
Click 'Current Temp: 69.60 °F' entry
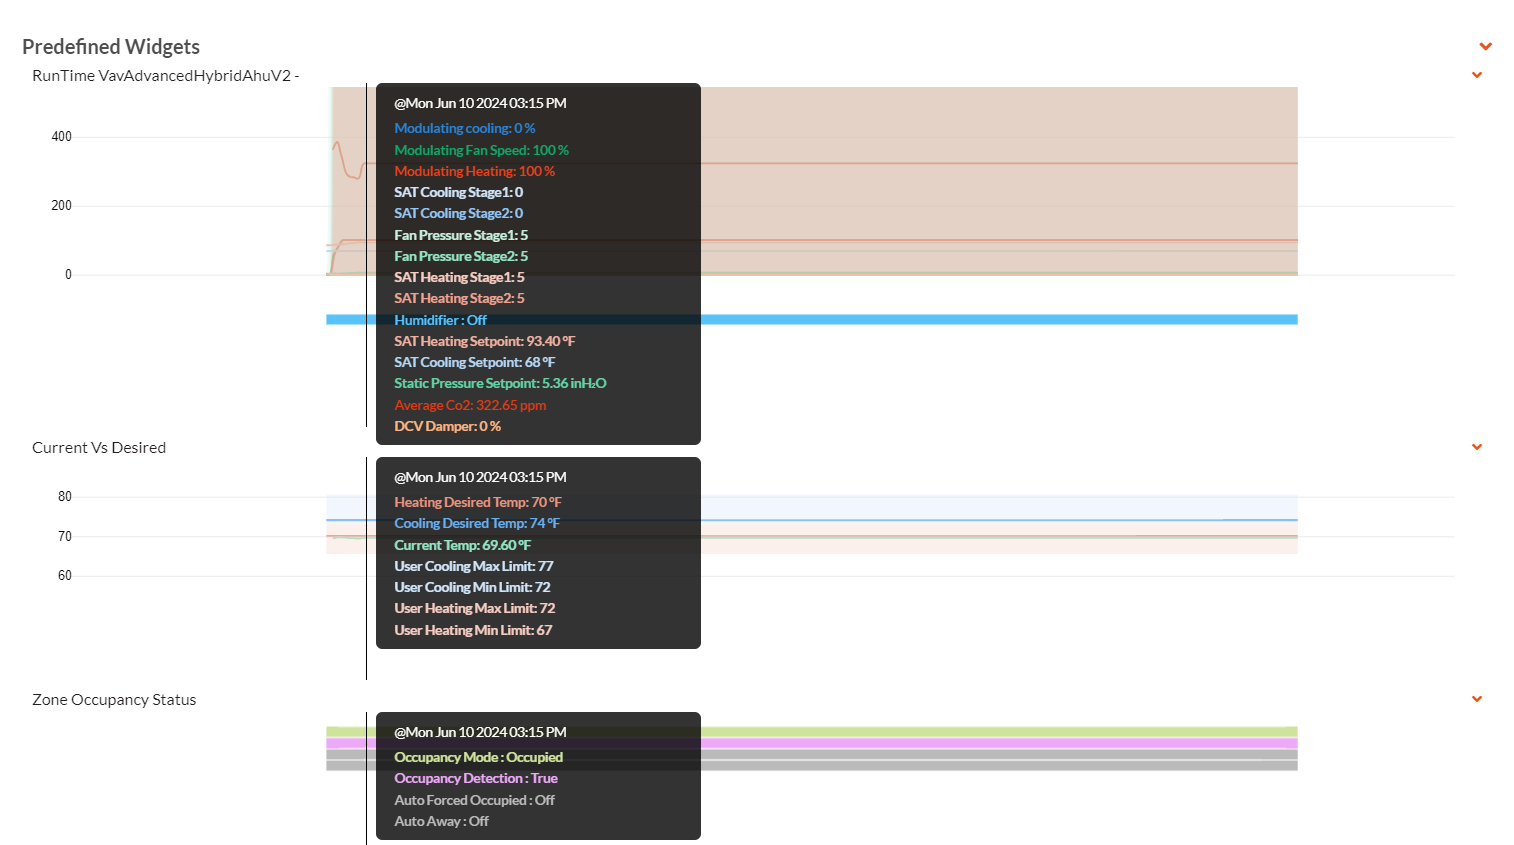tap(462, 545)
